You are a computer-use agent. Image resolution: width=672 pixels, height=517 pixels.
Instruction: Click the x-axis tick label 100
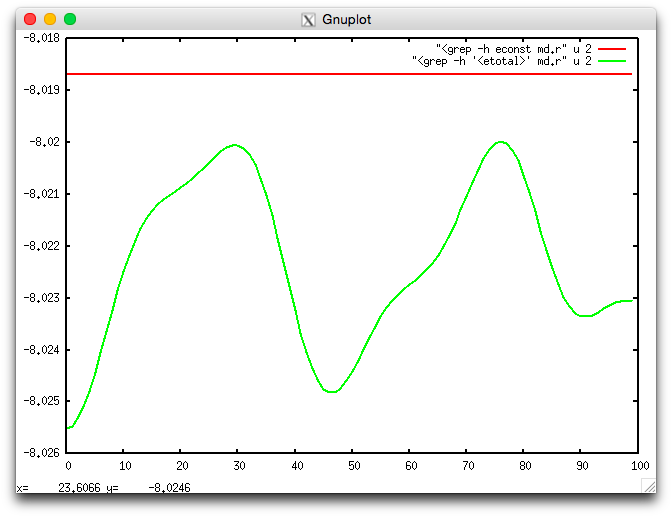(637, 465)
